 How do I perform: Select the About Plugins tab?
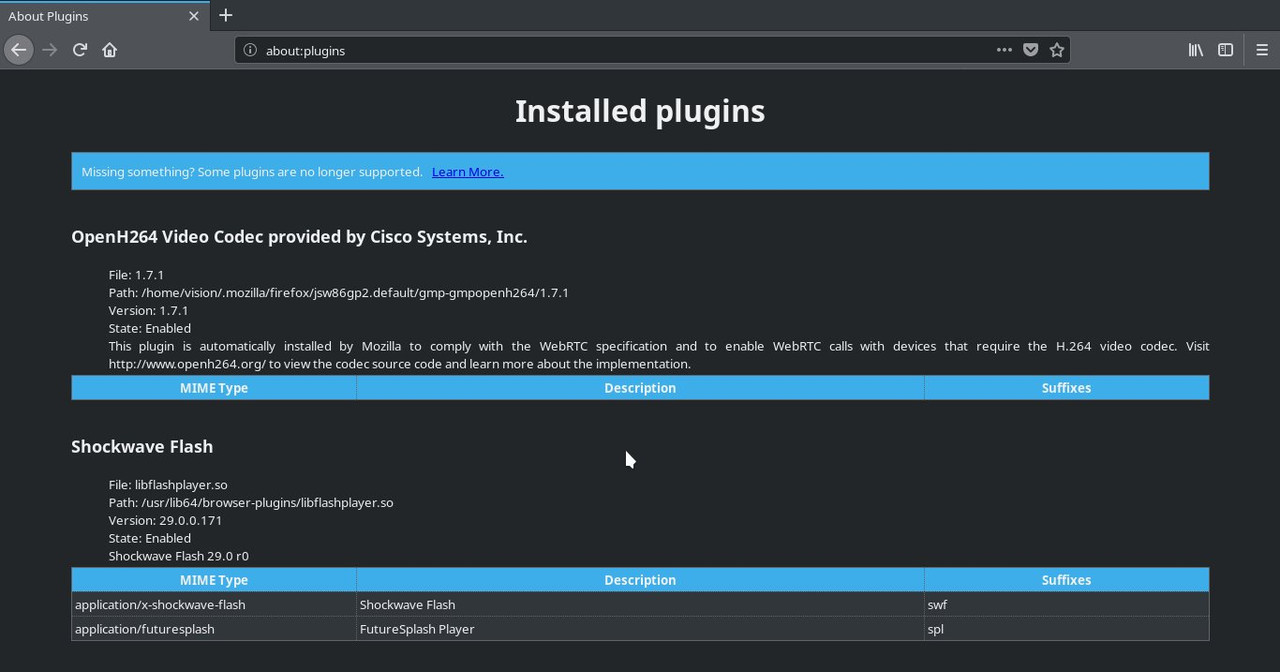click(x=104, y=16)
